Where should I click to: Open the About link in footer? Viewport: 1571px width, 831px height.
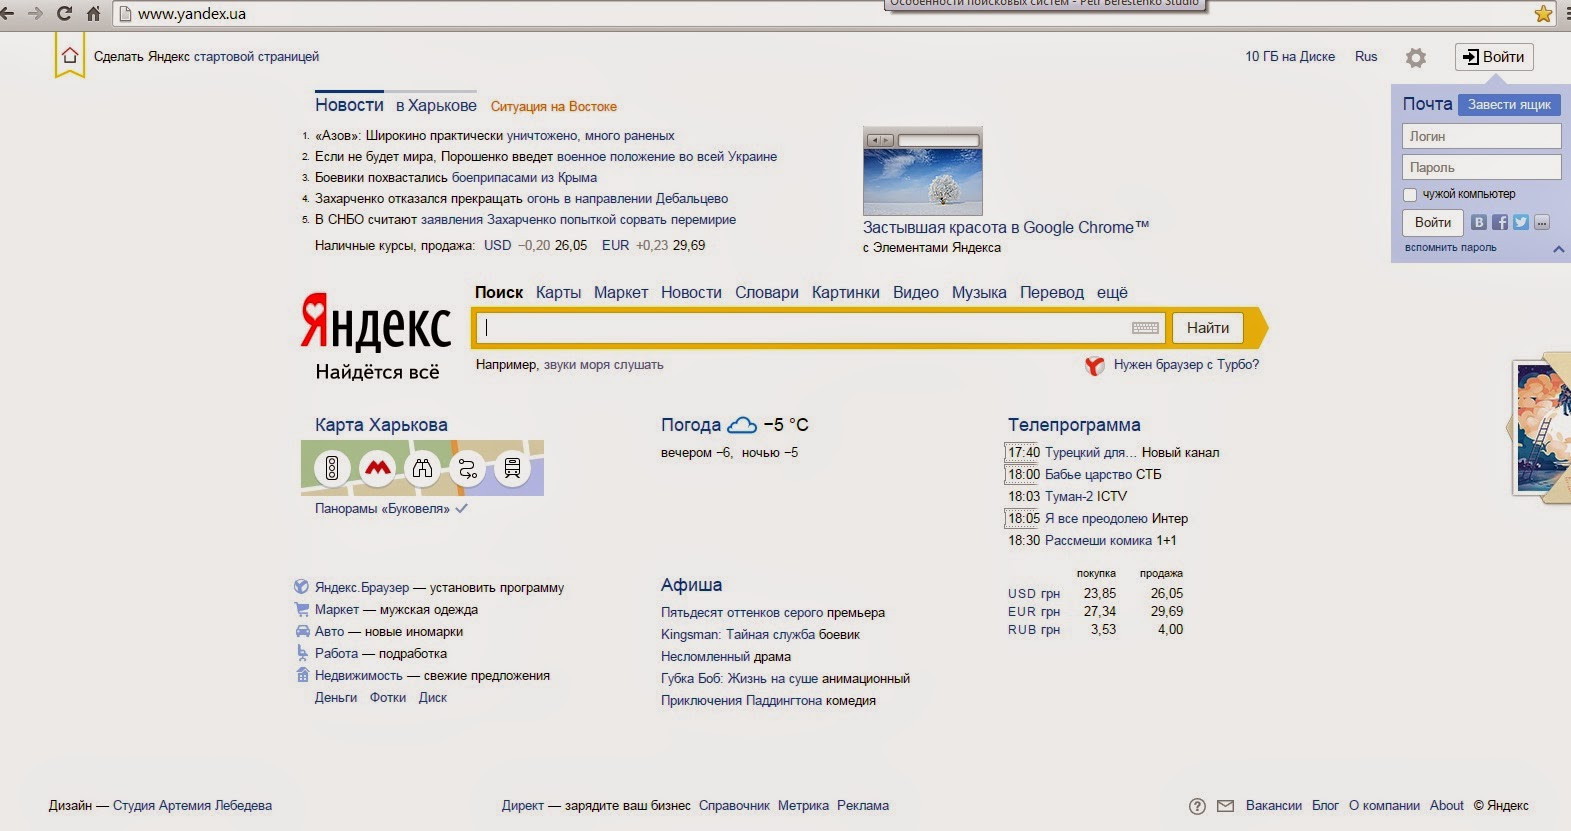1446,805
